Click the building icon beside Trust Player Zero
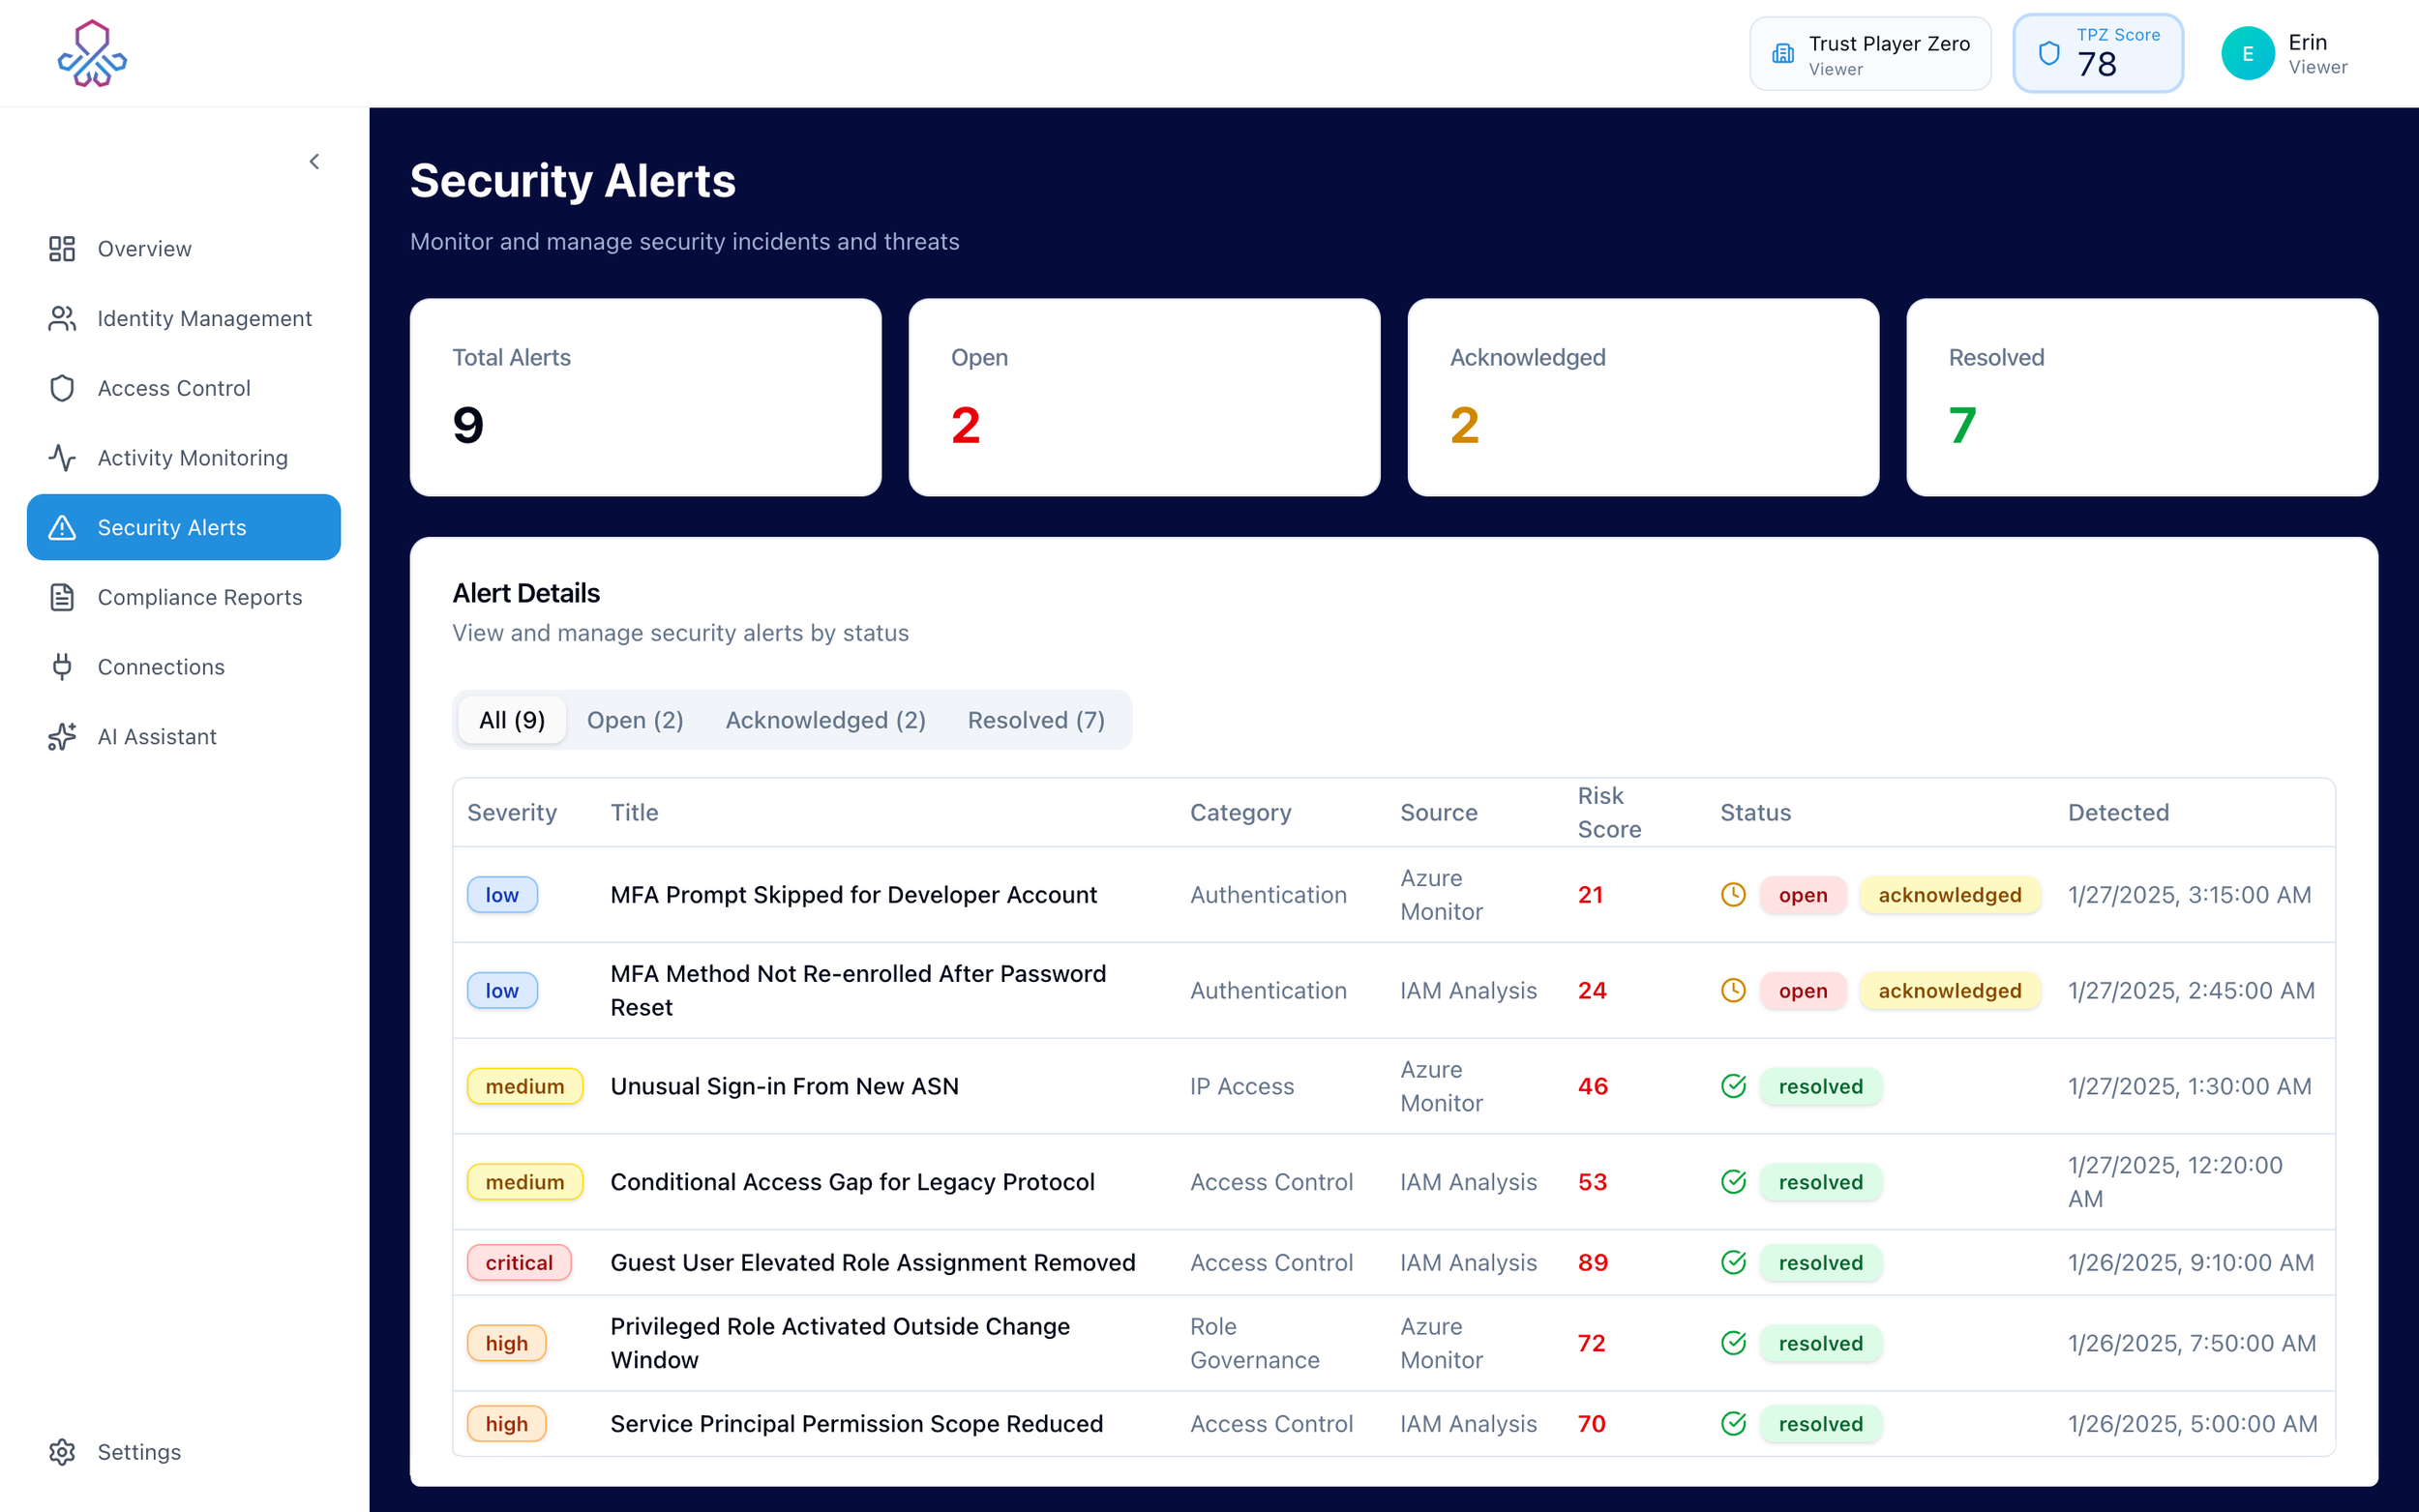This screenshot has height=1512, width=2419. tap(1783, 54)
